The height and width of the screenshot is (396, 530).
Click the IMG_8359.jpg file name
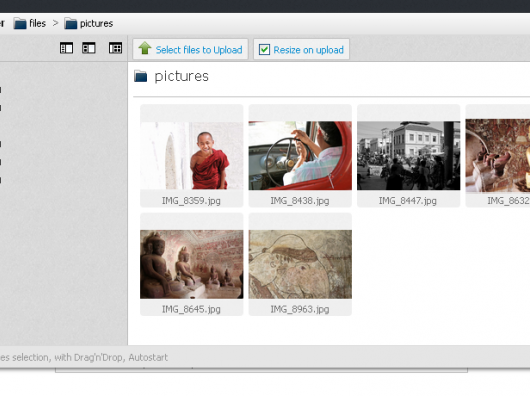pos(191,201)
